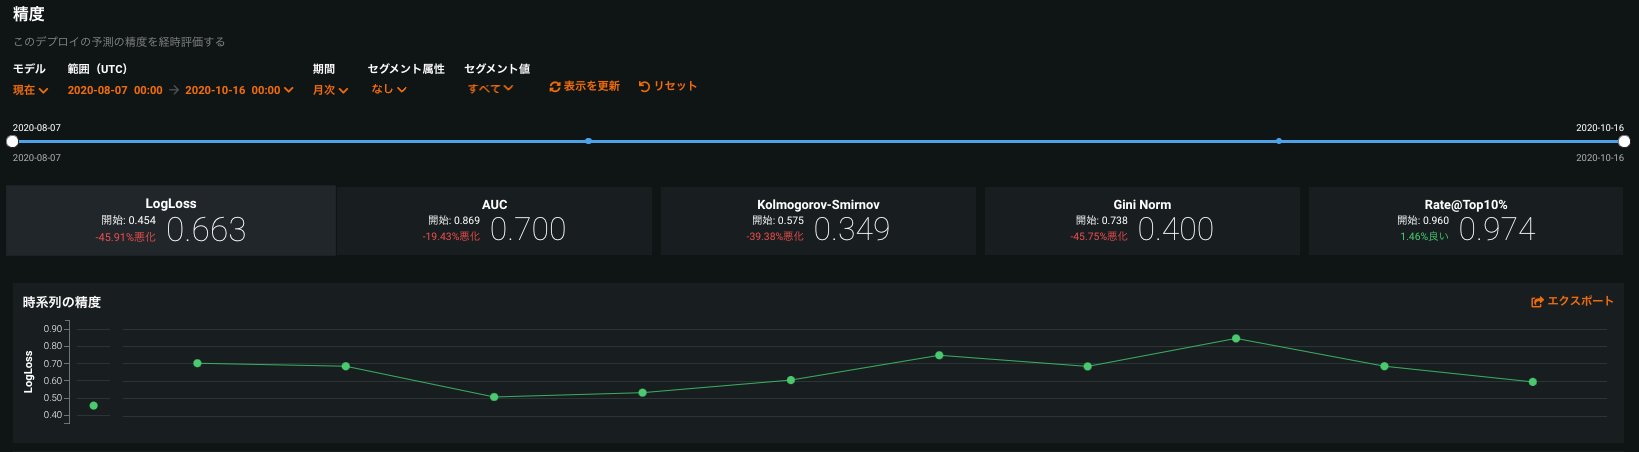Click the 1.46%良い text under Rate@Top10%
Viewport: 1639px width, 452px height.
(1424, 236)
